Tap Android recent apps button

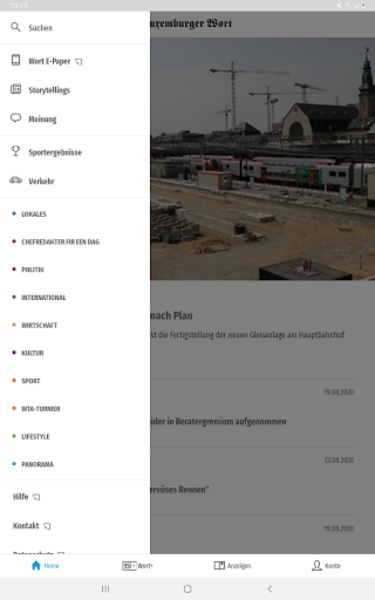tap(105, 589)
